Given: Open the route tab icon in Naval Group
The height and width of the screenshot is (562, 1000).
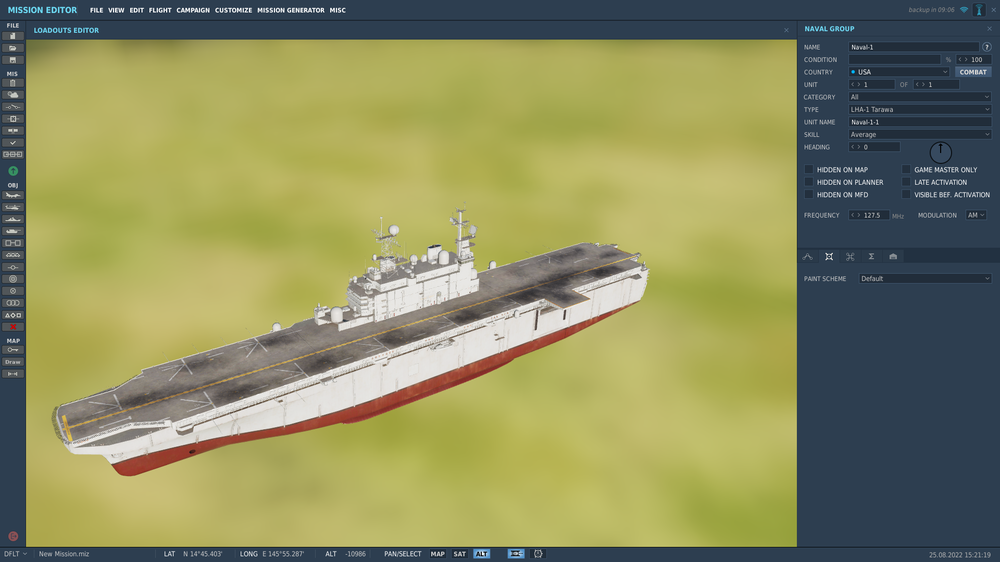Looking at the screenshot, I should point(807,256).
